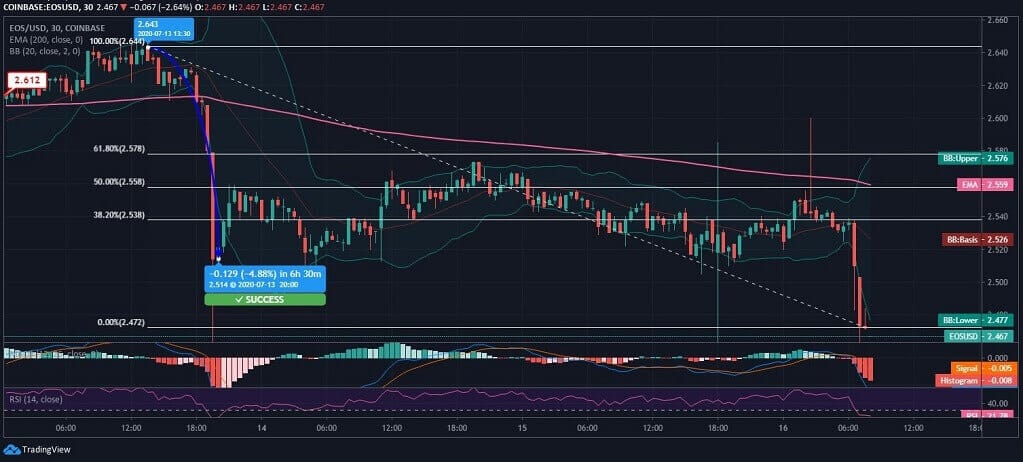Click the BB:Upper 2.576 axis label
This screenshot has width=1023, height=462.
coord(977,158)
